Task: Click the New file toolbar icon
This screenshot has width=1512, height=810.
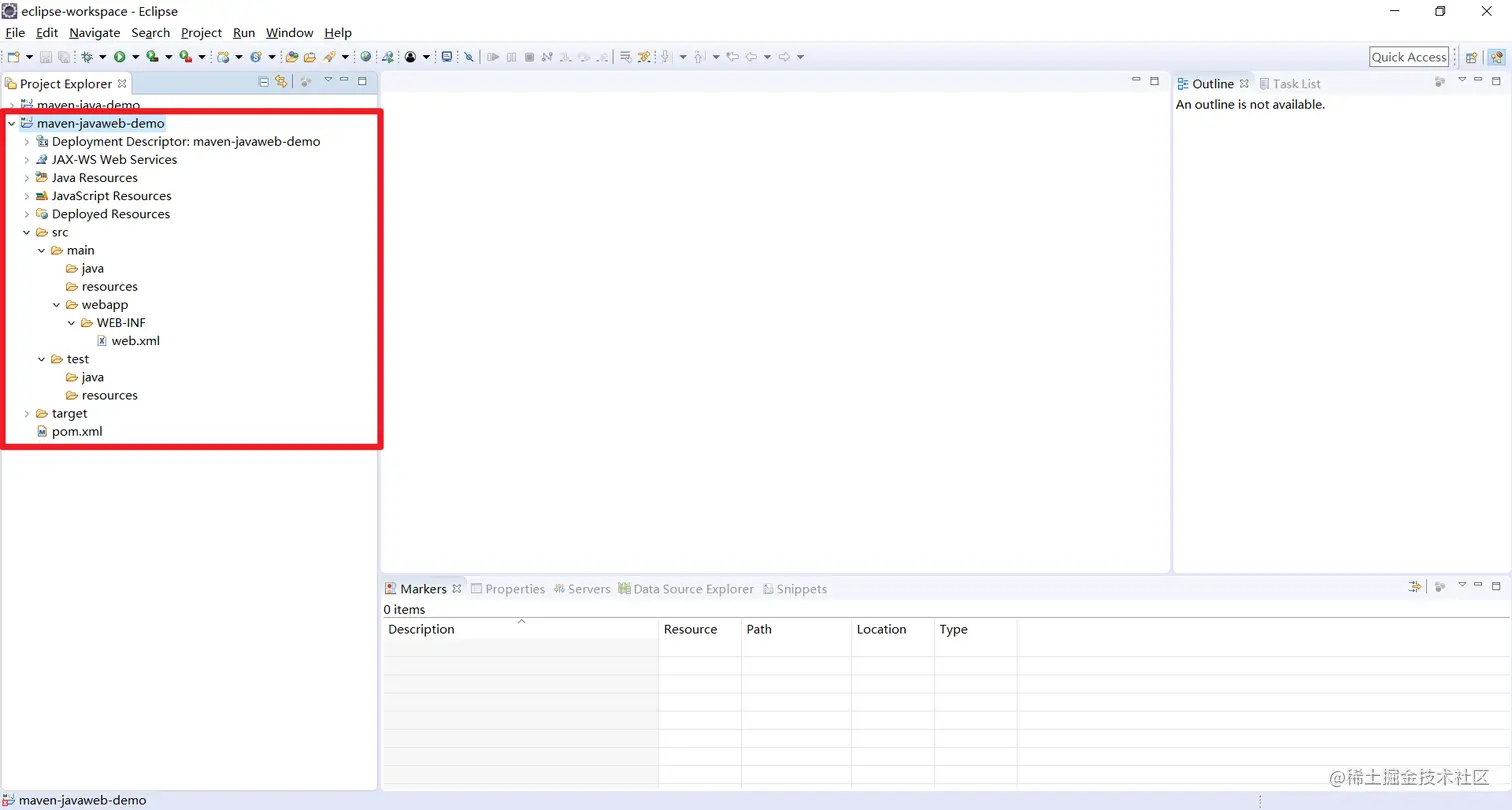Action: (x=12, y=57)
